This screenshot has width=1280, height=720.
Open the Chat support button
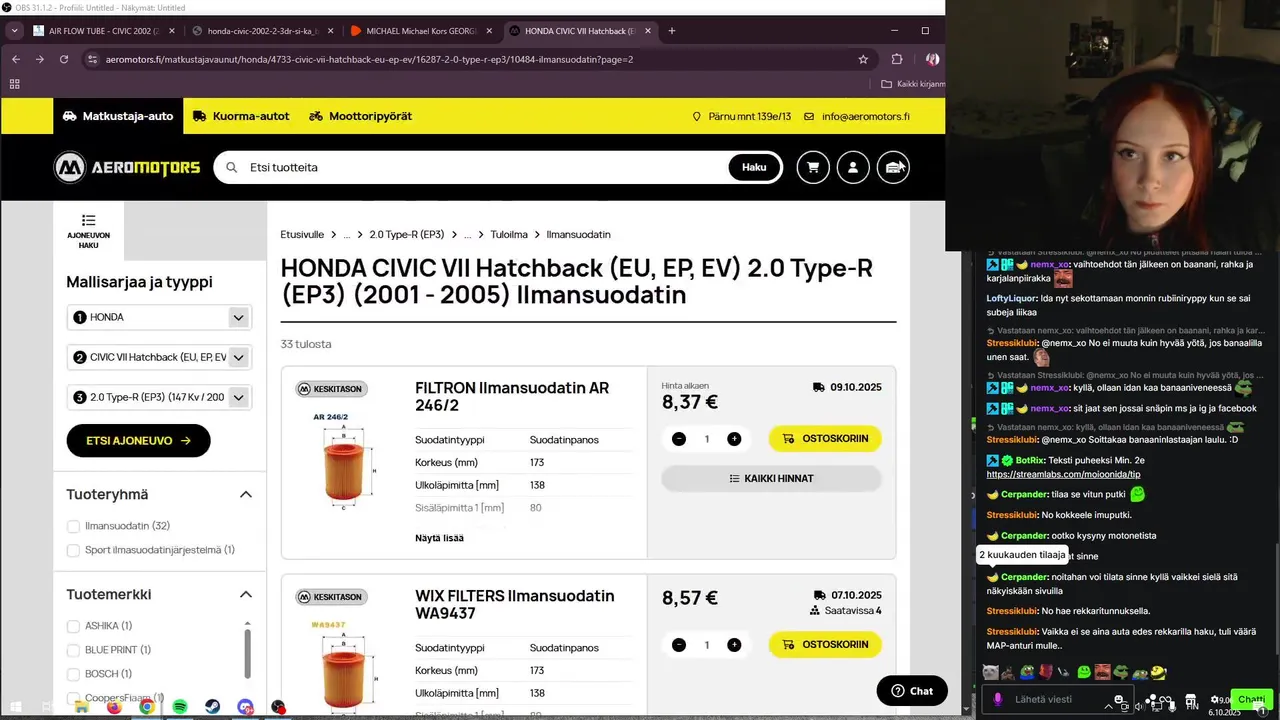(x=912, y=691)
